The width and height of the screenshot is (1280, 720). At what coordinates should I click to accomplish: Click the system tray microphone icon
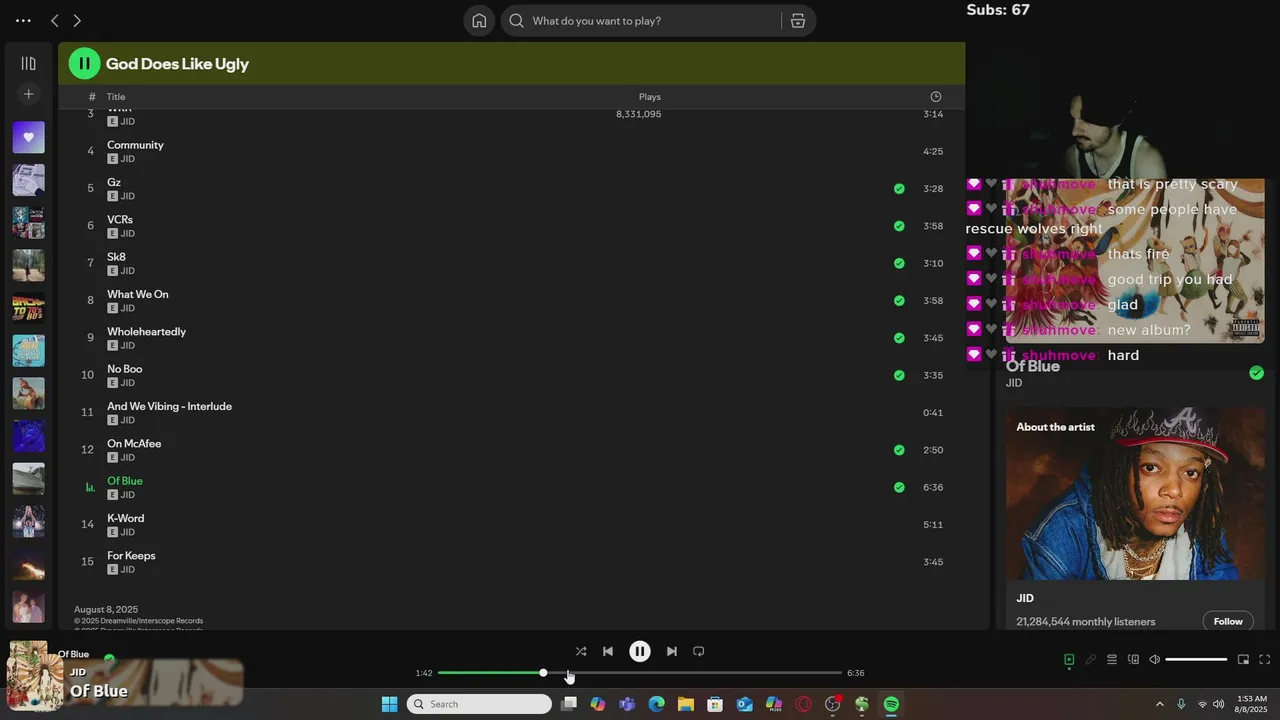point(1181,704)
